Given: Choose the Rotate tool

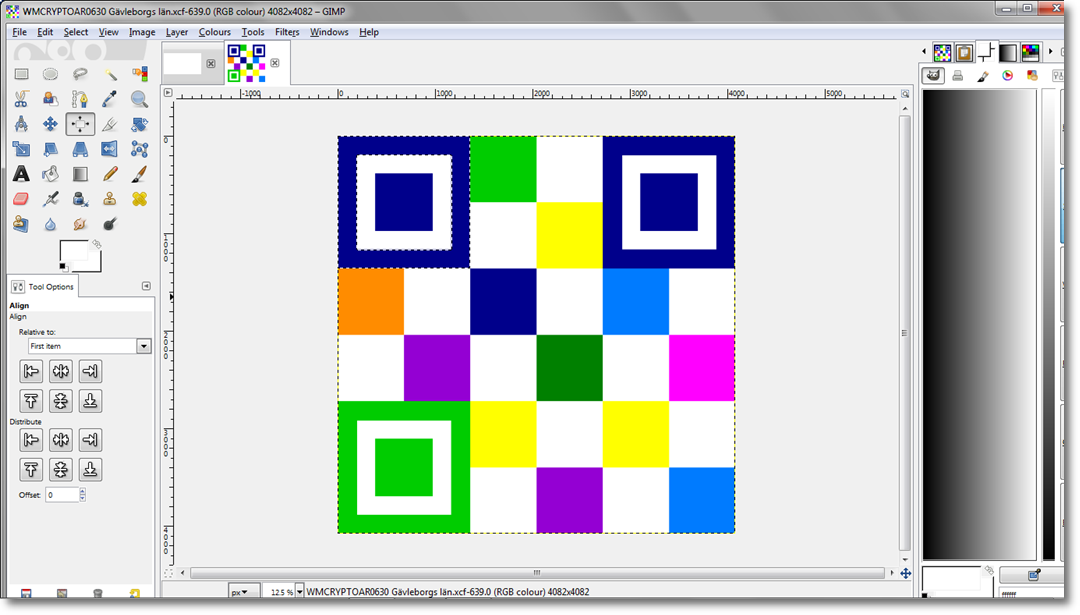Looking at the screenshot, I should pos(140,124).
